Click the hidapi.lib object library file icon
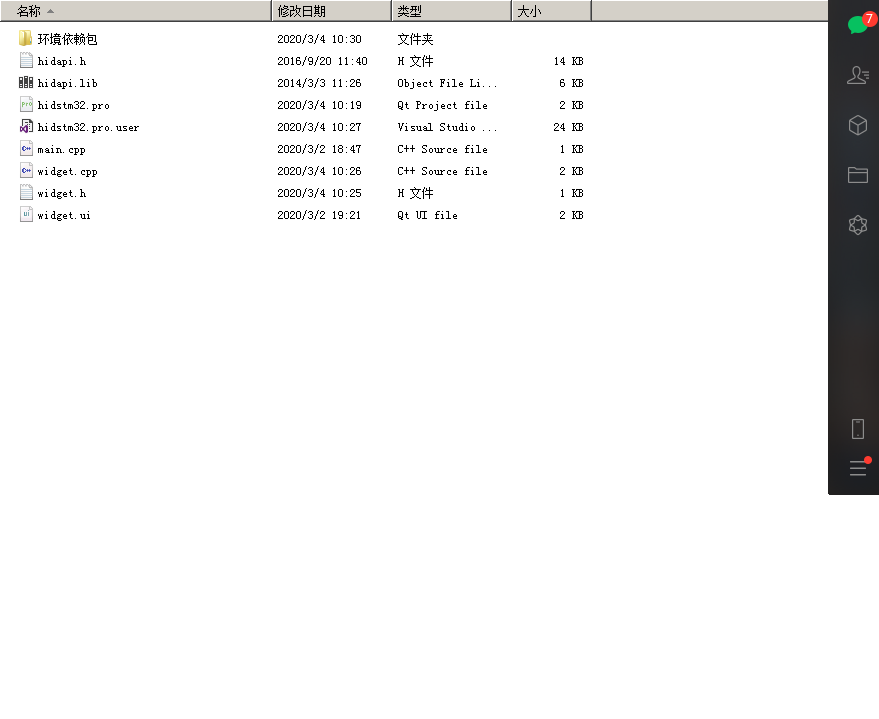Image resolution: width=879 pixels, height=719 pixels. [x=26, y=83]
